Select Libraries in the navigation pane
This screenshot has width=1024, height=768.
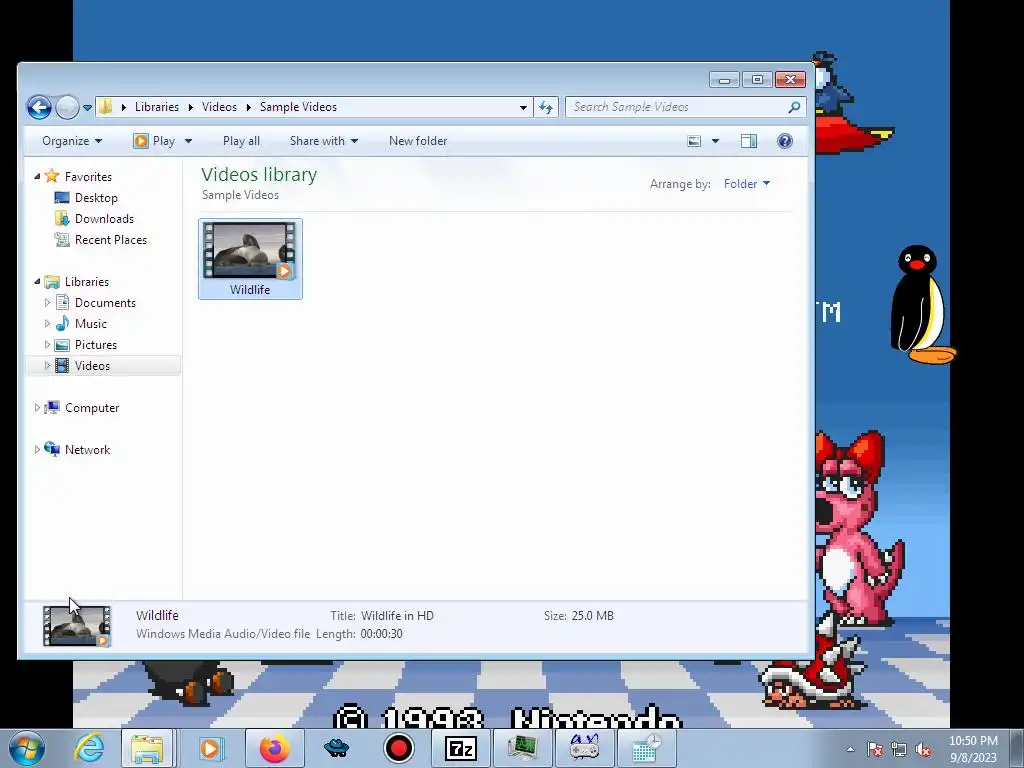point(87,281)
